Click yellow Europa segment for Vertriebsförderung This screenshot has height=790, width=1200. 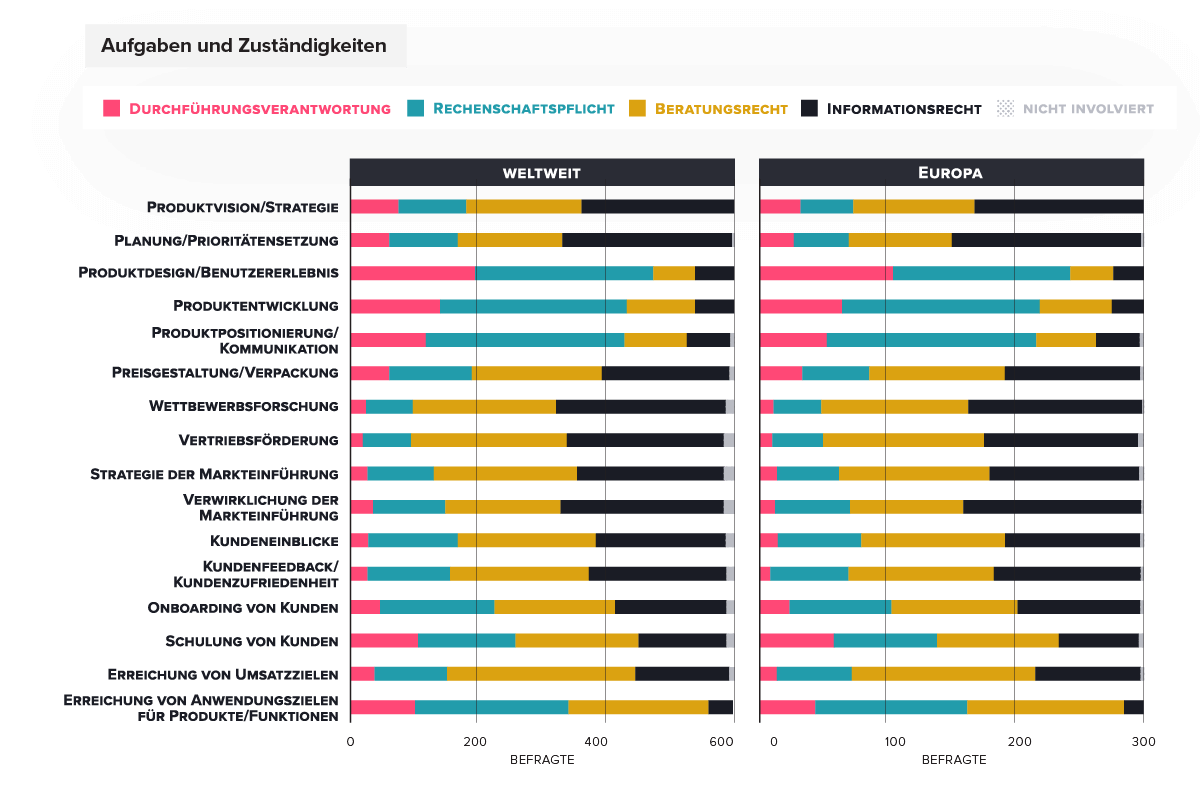pos(903,440)
